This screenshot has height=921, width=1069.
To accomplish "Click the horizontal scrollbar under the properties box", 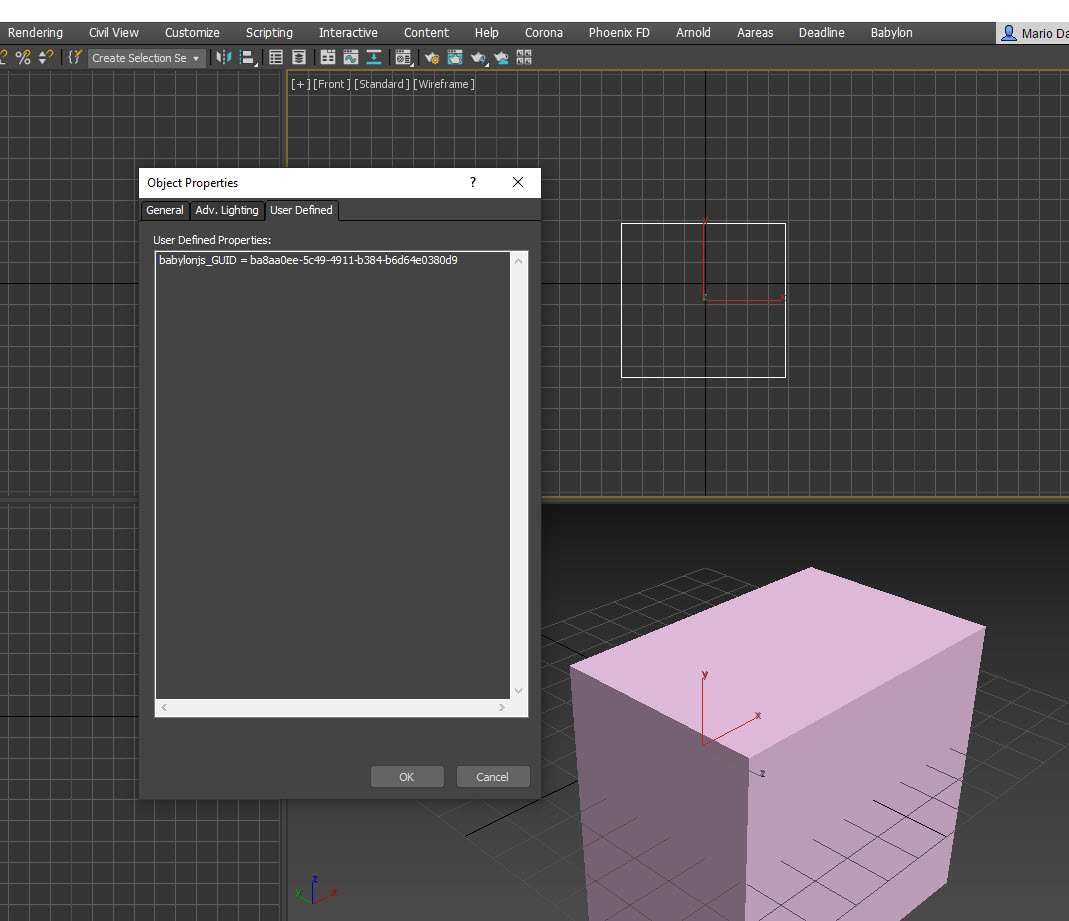I will [332, 708].
